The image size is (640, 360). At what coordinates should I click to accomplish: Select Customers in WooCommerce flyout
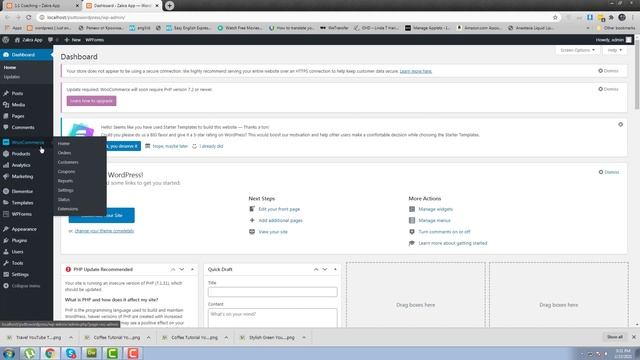(x=68, y=162)
